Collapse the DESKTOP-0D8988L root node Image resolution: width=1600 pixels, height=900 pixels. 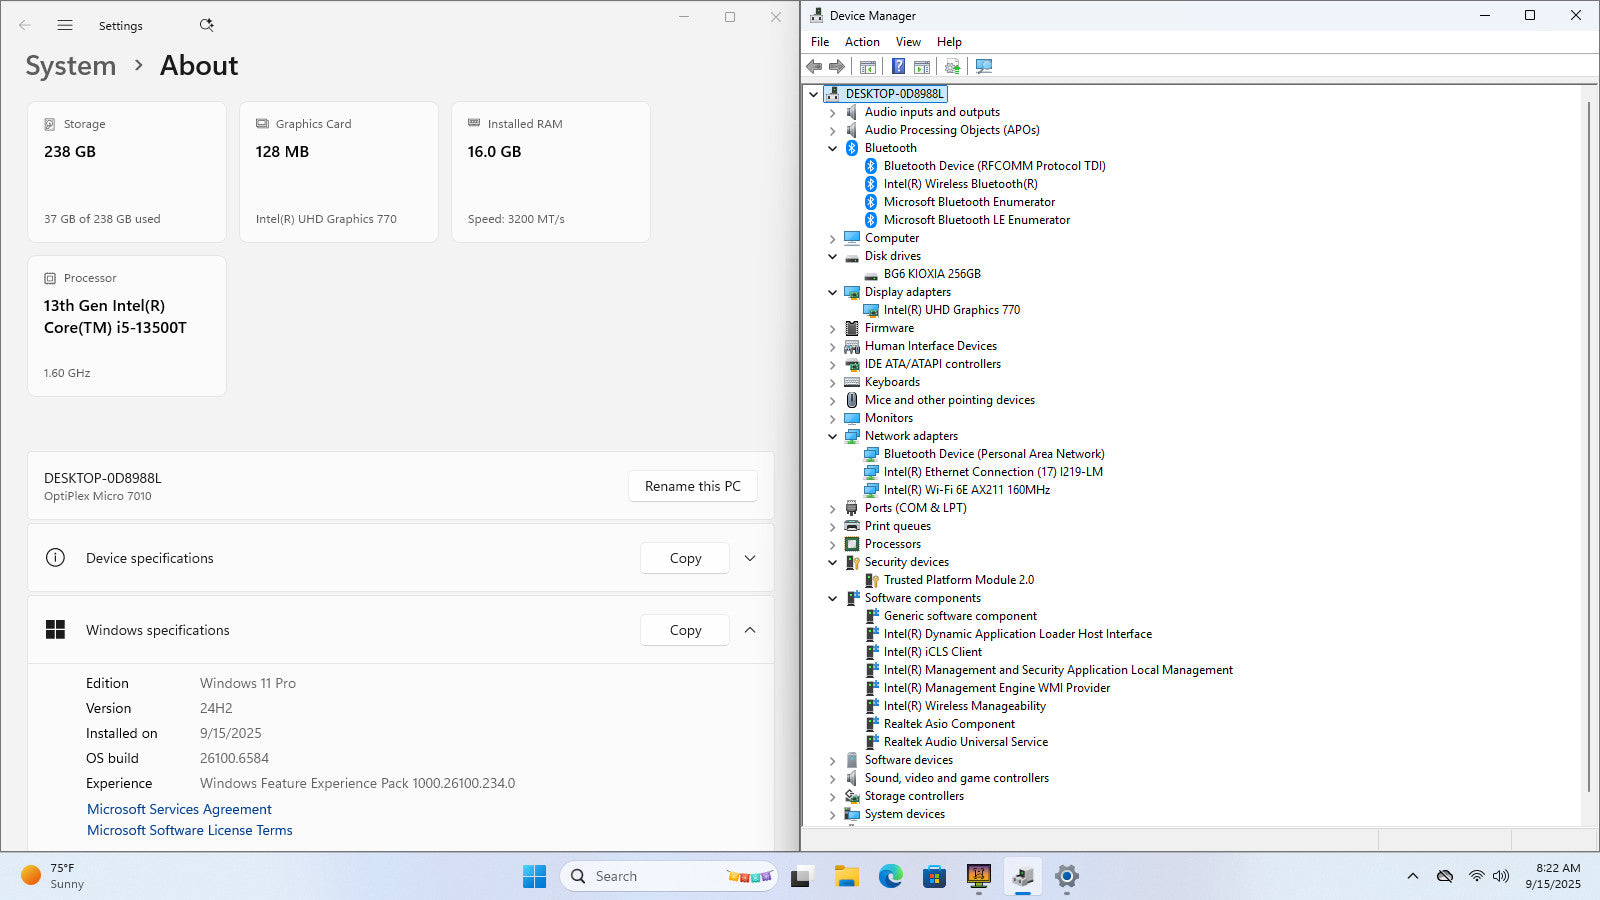pos(814,94)
